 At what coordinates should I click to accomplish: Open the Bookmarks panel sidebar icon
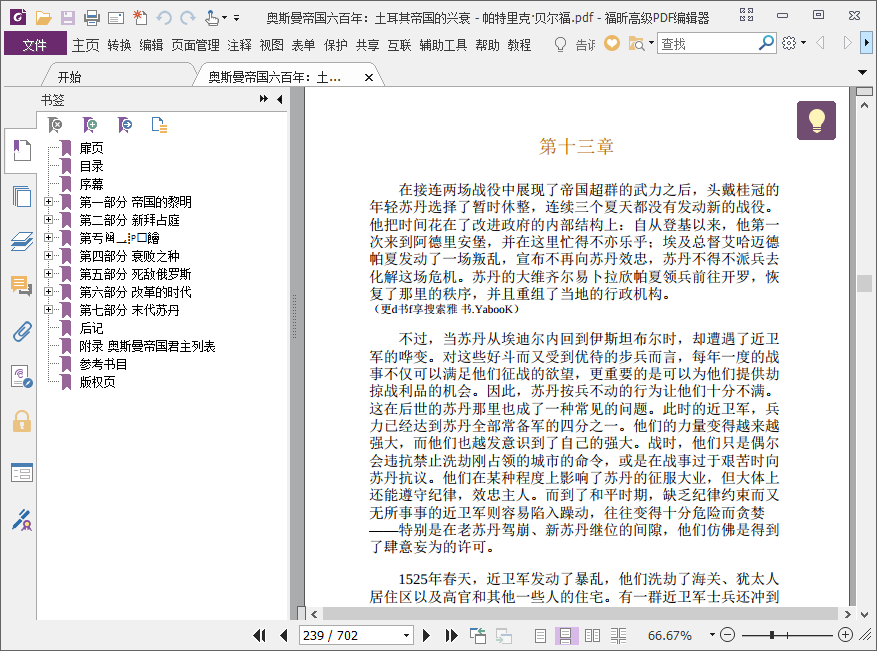pos(21,150)
